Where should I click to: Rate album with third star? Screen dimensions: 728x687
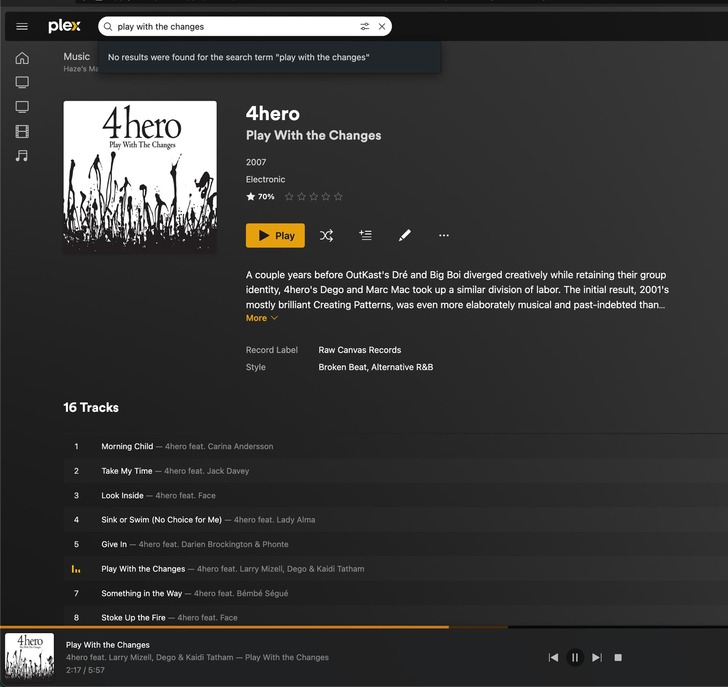(314, 197)
